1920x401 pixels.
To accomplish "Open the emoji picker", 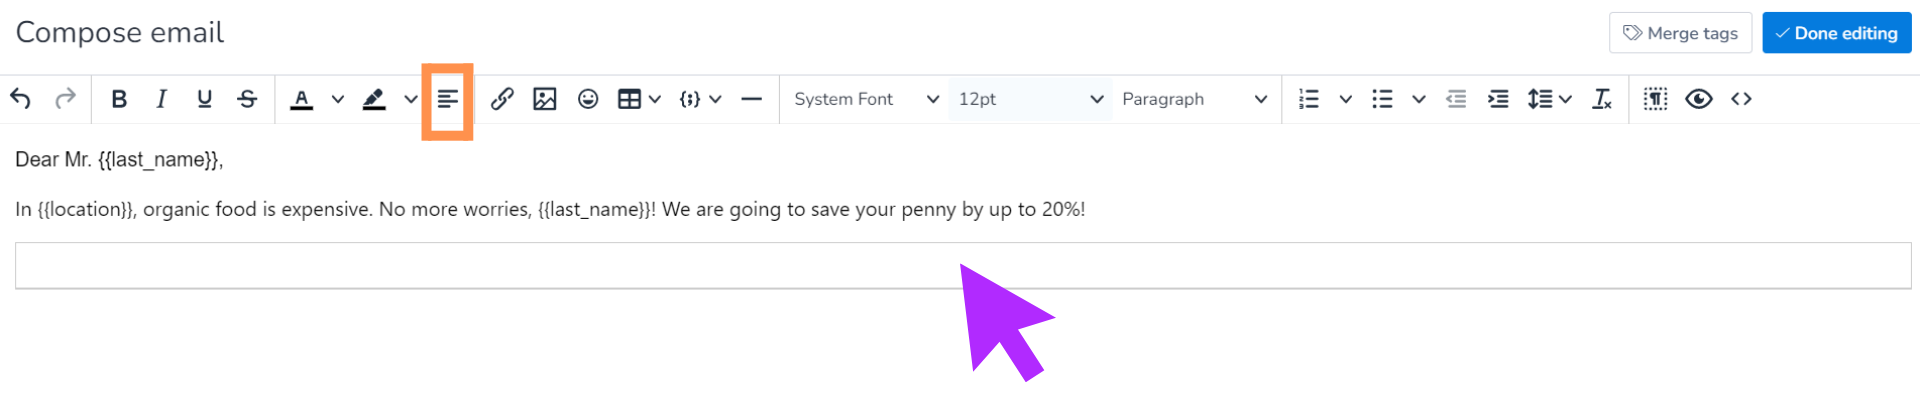I will pyautogui.click(x=588, y=99).
